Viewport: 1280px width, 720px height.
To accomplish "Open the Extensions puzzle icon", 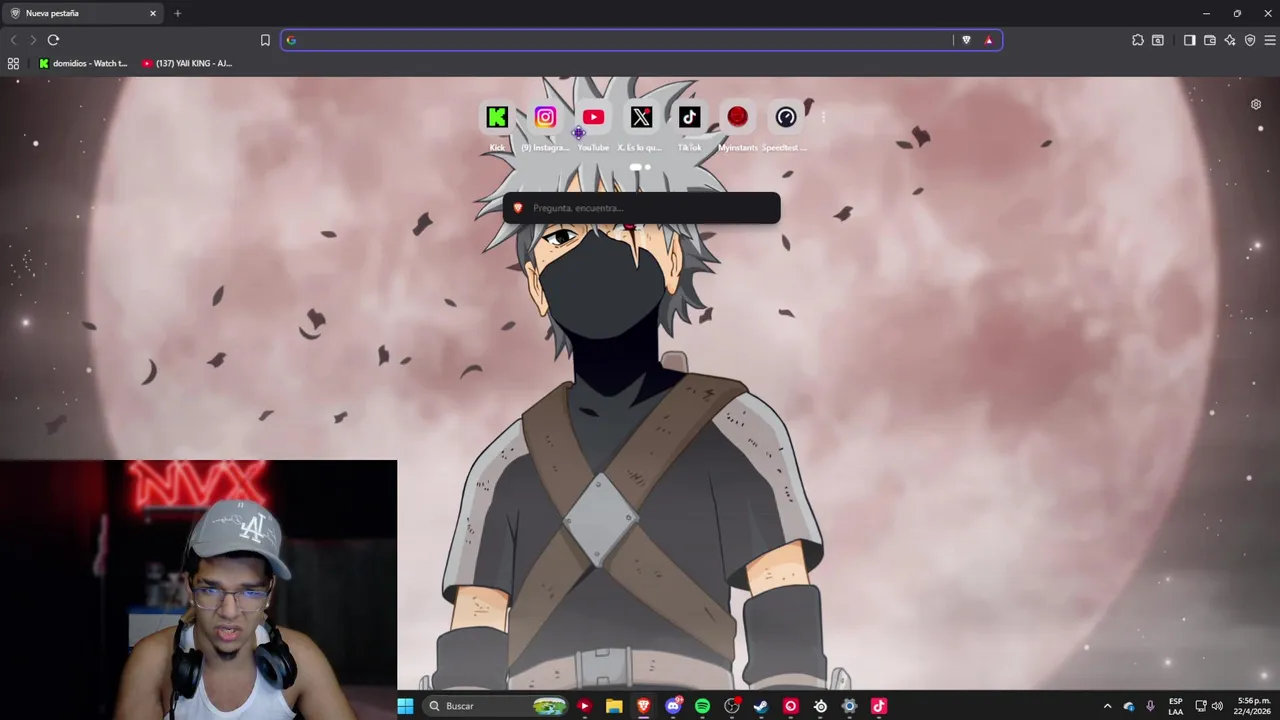I will (x=1137, y=40).
